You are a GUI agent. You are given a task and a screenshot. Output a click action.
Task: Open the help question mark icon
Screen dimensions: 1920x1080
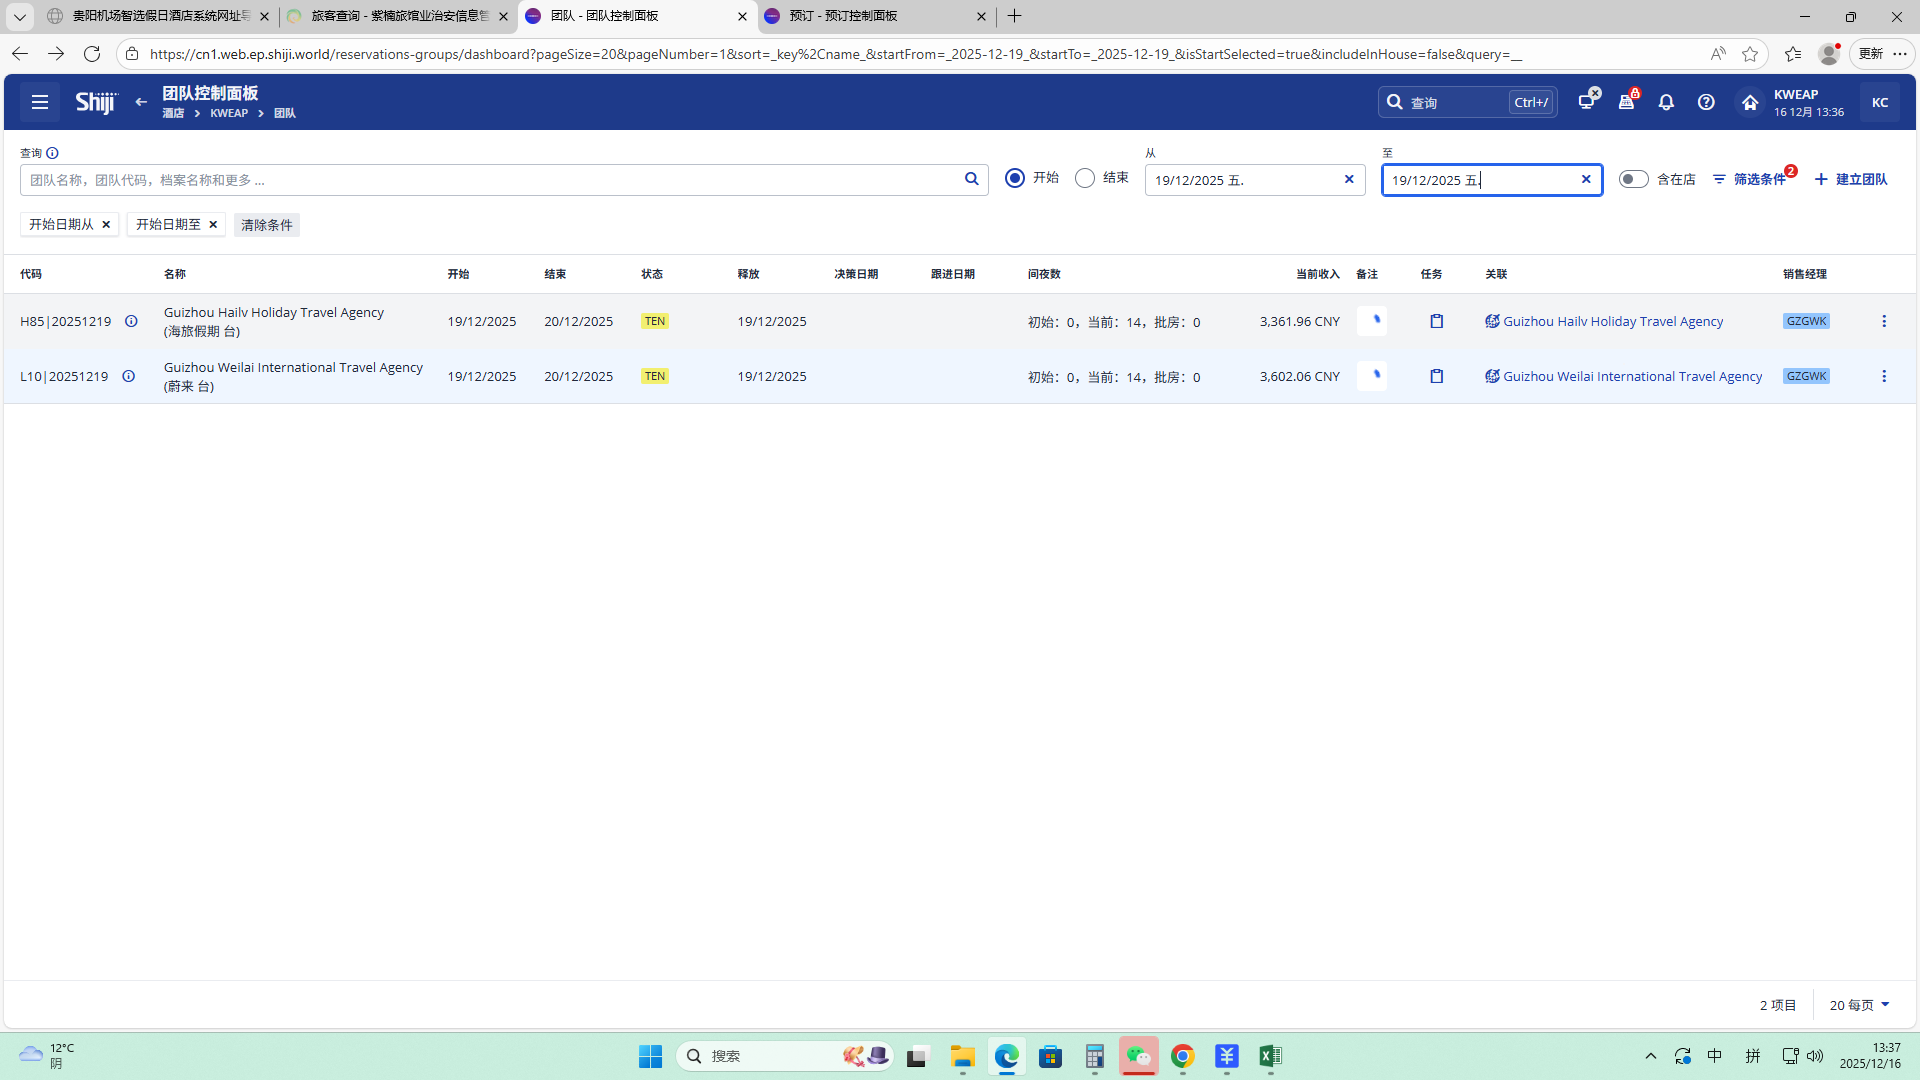pyautogui.click(x=1706, y=102)
